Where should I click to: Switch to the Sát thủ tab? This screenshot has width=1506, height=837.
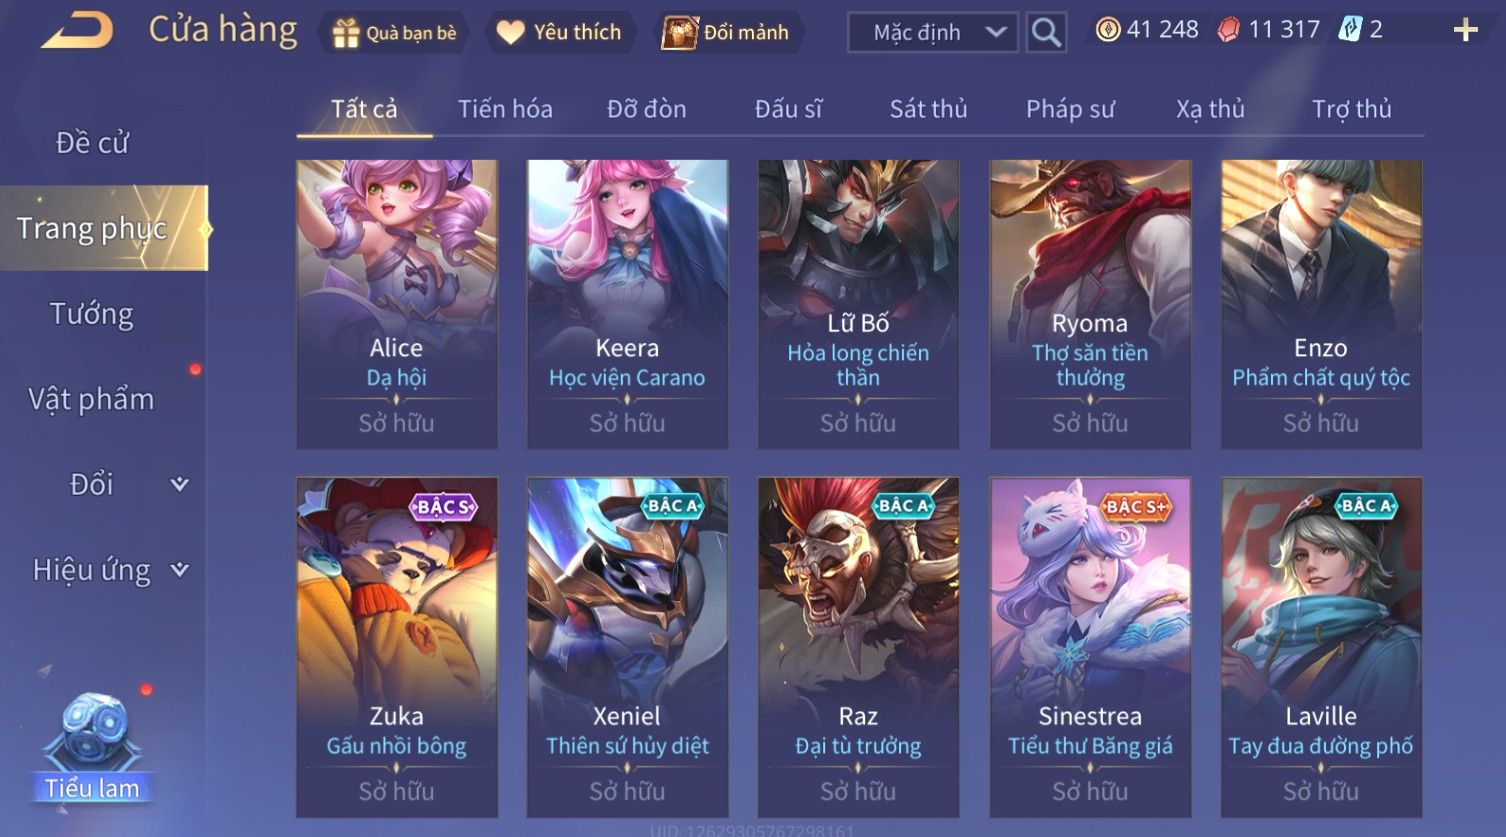click(928, 109)
